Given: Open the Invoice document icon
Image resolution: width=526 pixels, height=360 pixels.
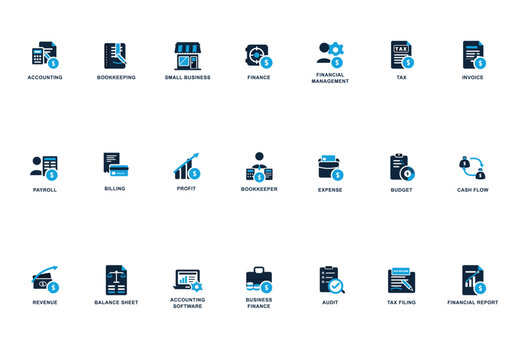Looking at the screenshot, I should (474, 55).
